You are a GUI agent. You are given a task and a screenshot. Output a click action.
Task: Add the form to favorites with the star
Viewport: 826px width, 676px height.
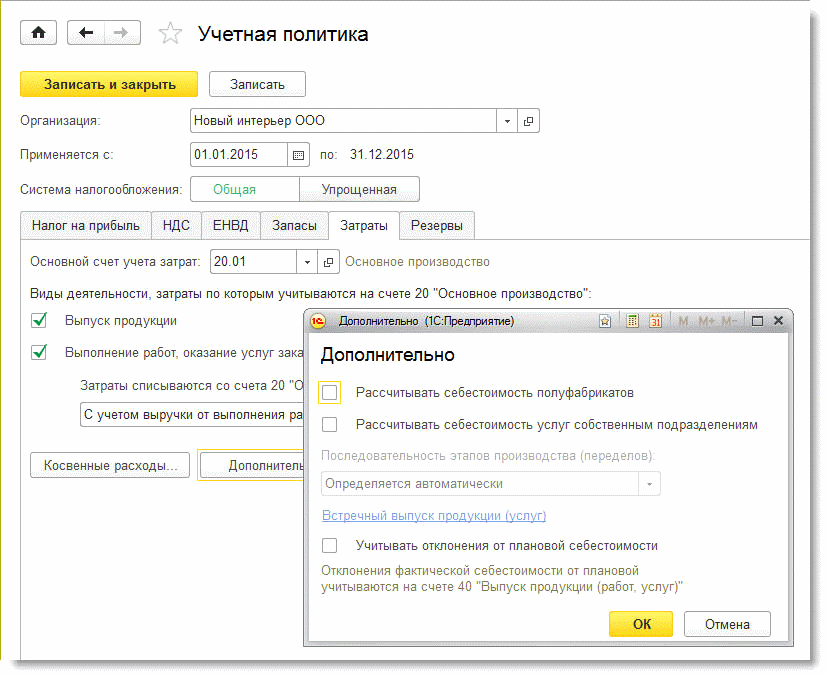[x=171, y=34]
